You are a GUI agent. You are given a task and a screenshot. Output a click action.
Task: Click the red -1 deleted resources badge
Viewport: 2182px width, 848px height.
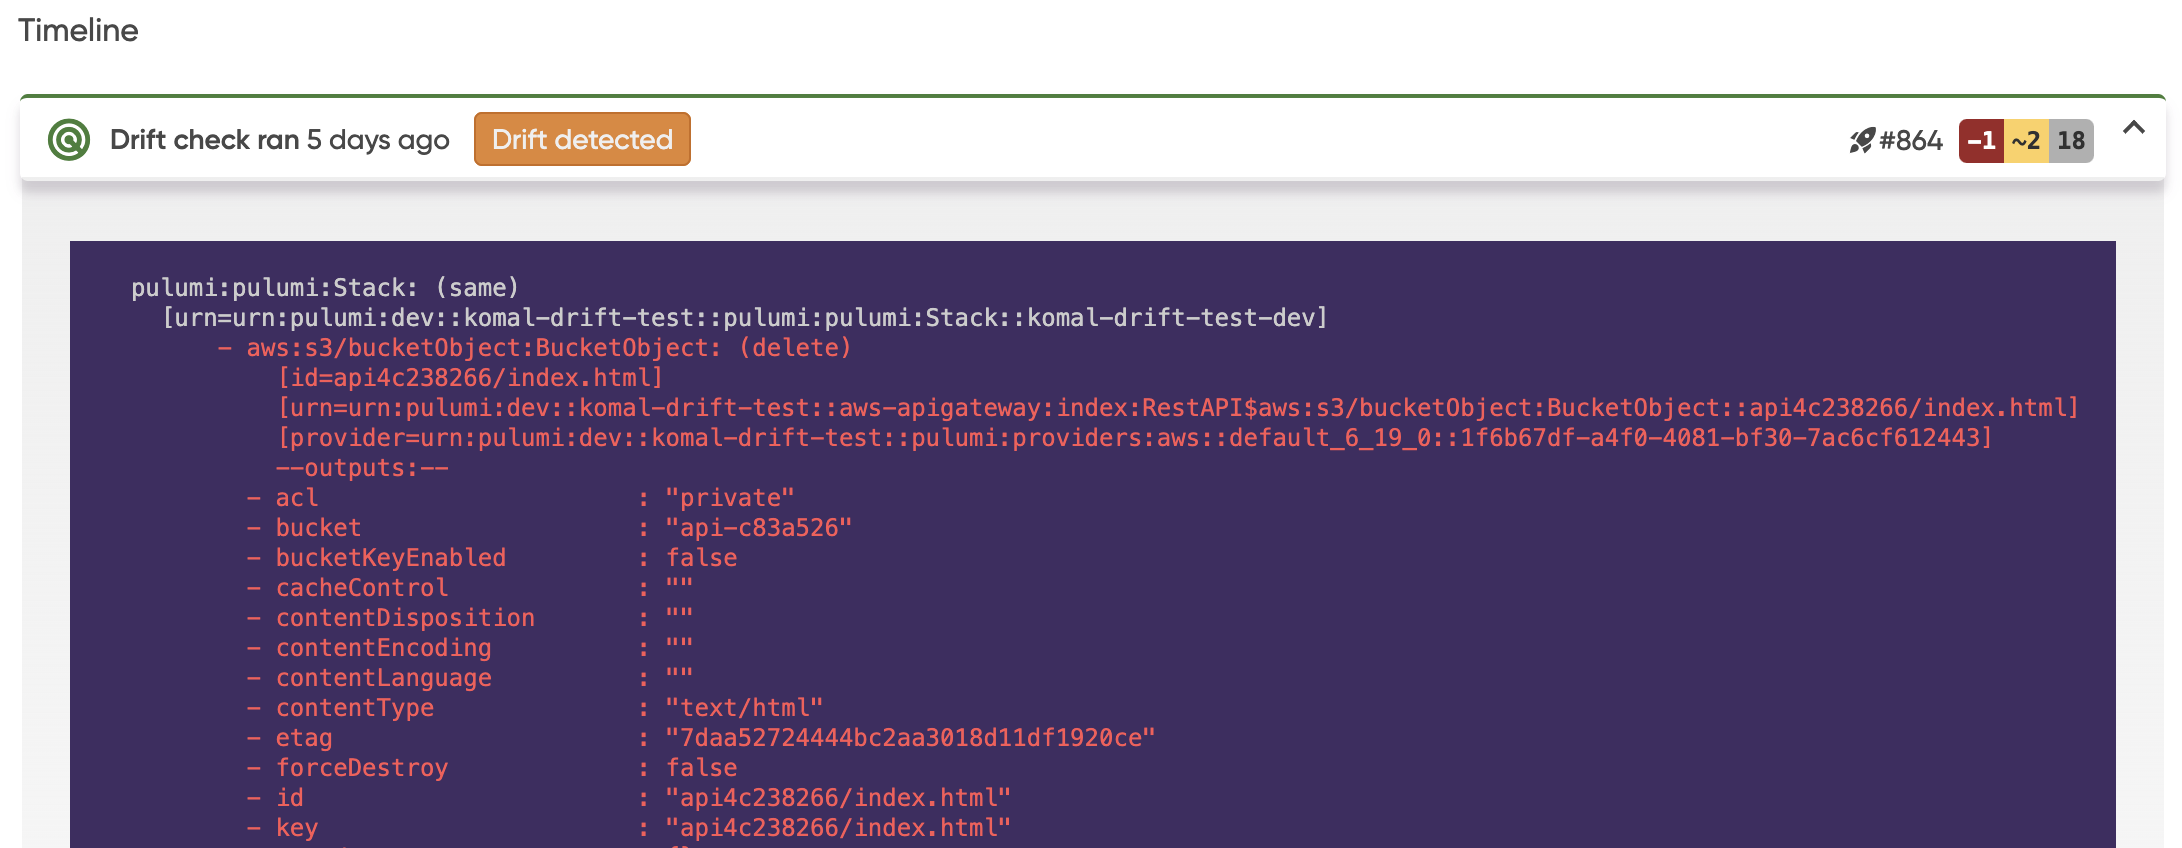coord(1981,140)
